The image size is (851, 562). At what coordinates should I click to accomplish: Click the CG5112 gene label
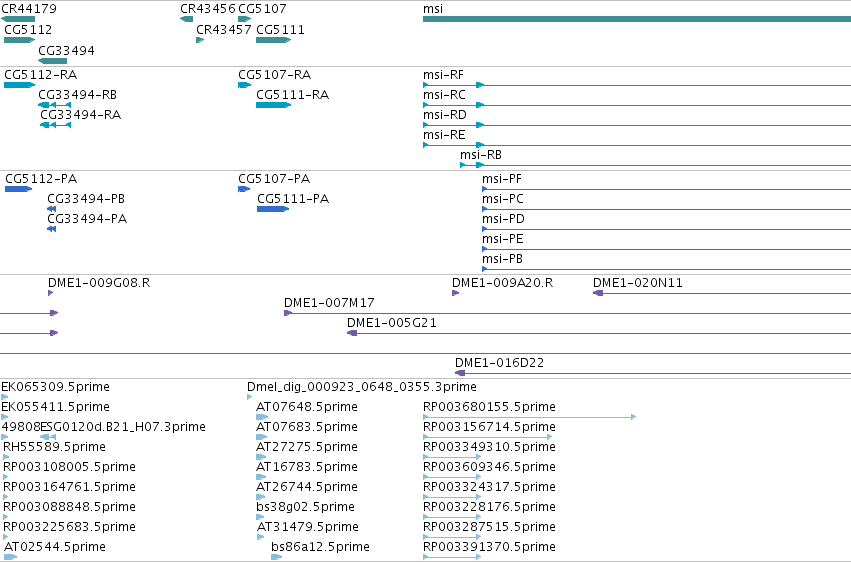[x=28, y=30]
